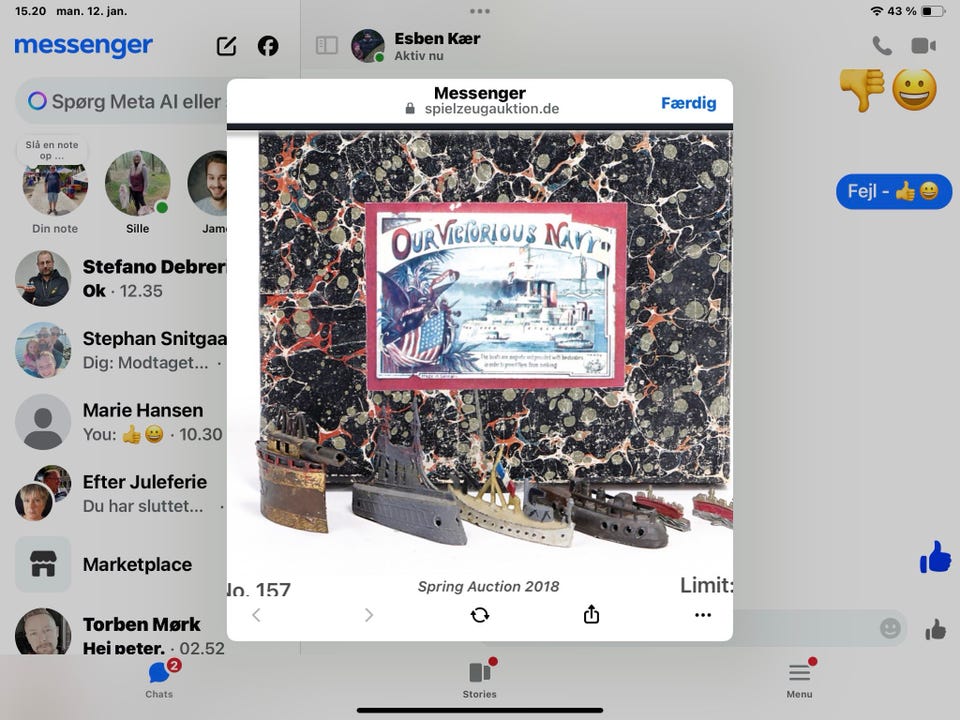
Task: Tap the emoji picker smiley icon
Action: coord(890,628)
